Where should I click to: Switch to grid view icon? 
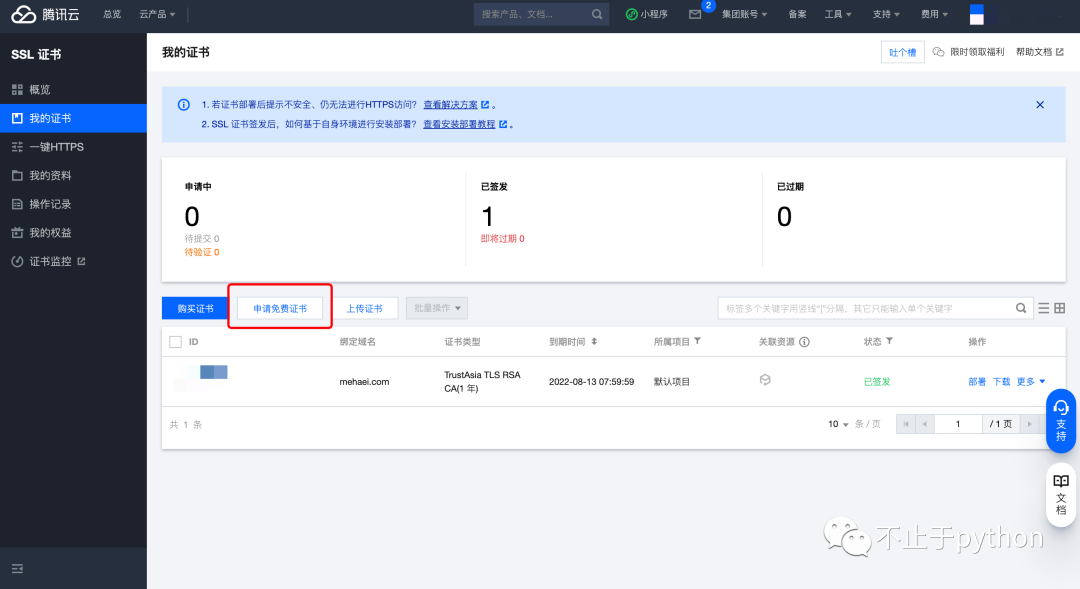(1060, 308)
